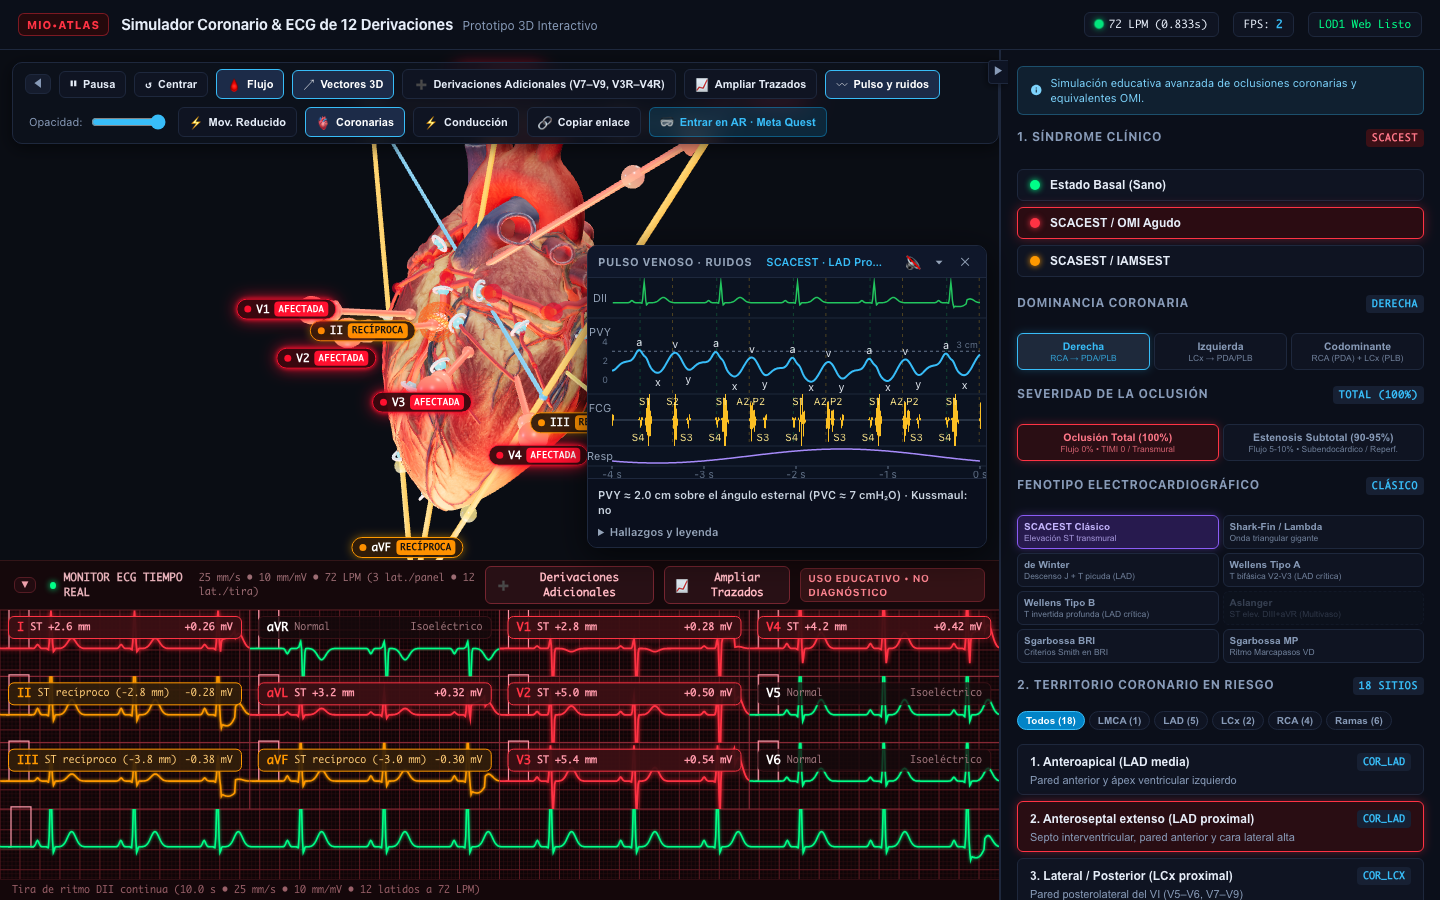Select the Shark-Fin / Lambda phenotype
The image size is (1440, 900).
[1323, 532]
